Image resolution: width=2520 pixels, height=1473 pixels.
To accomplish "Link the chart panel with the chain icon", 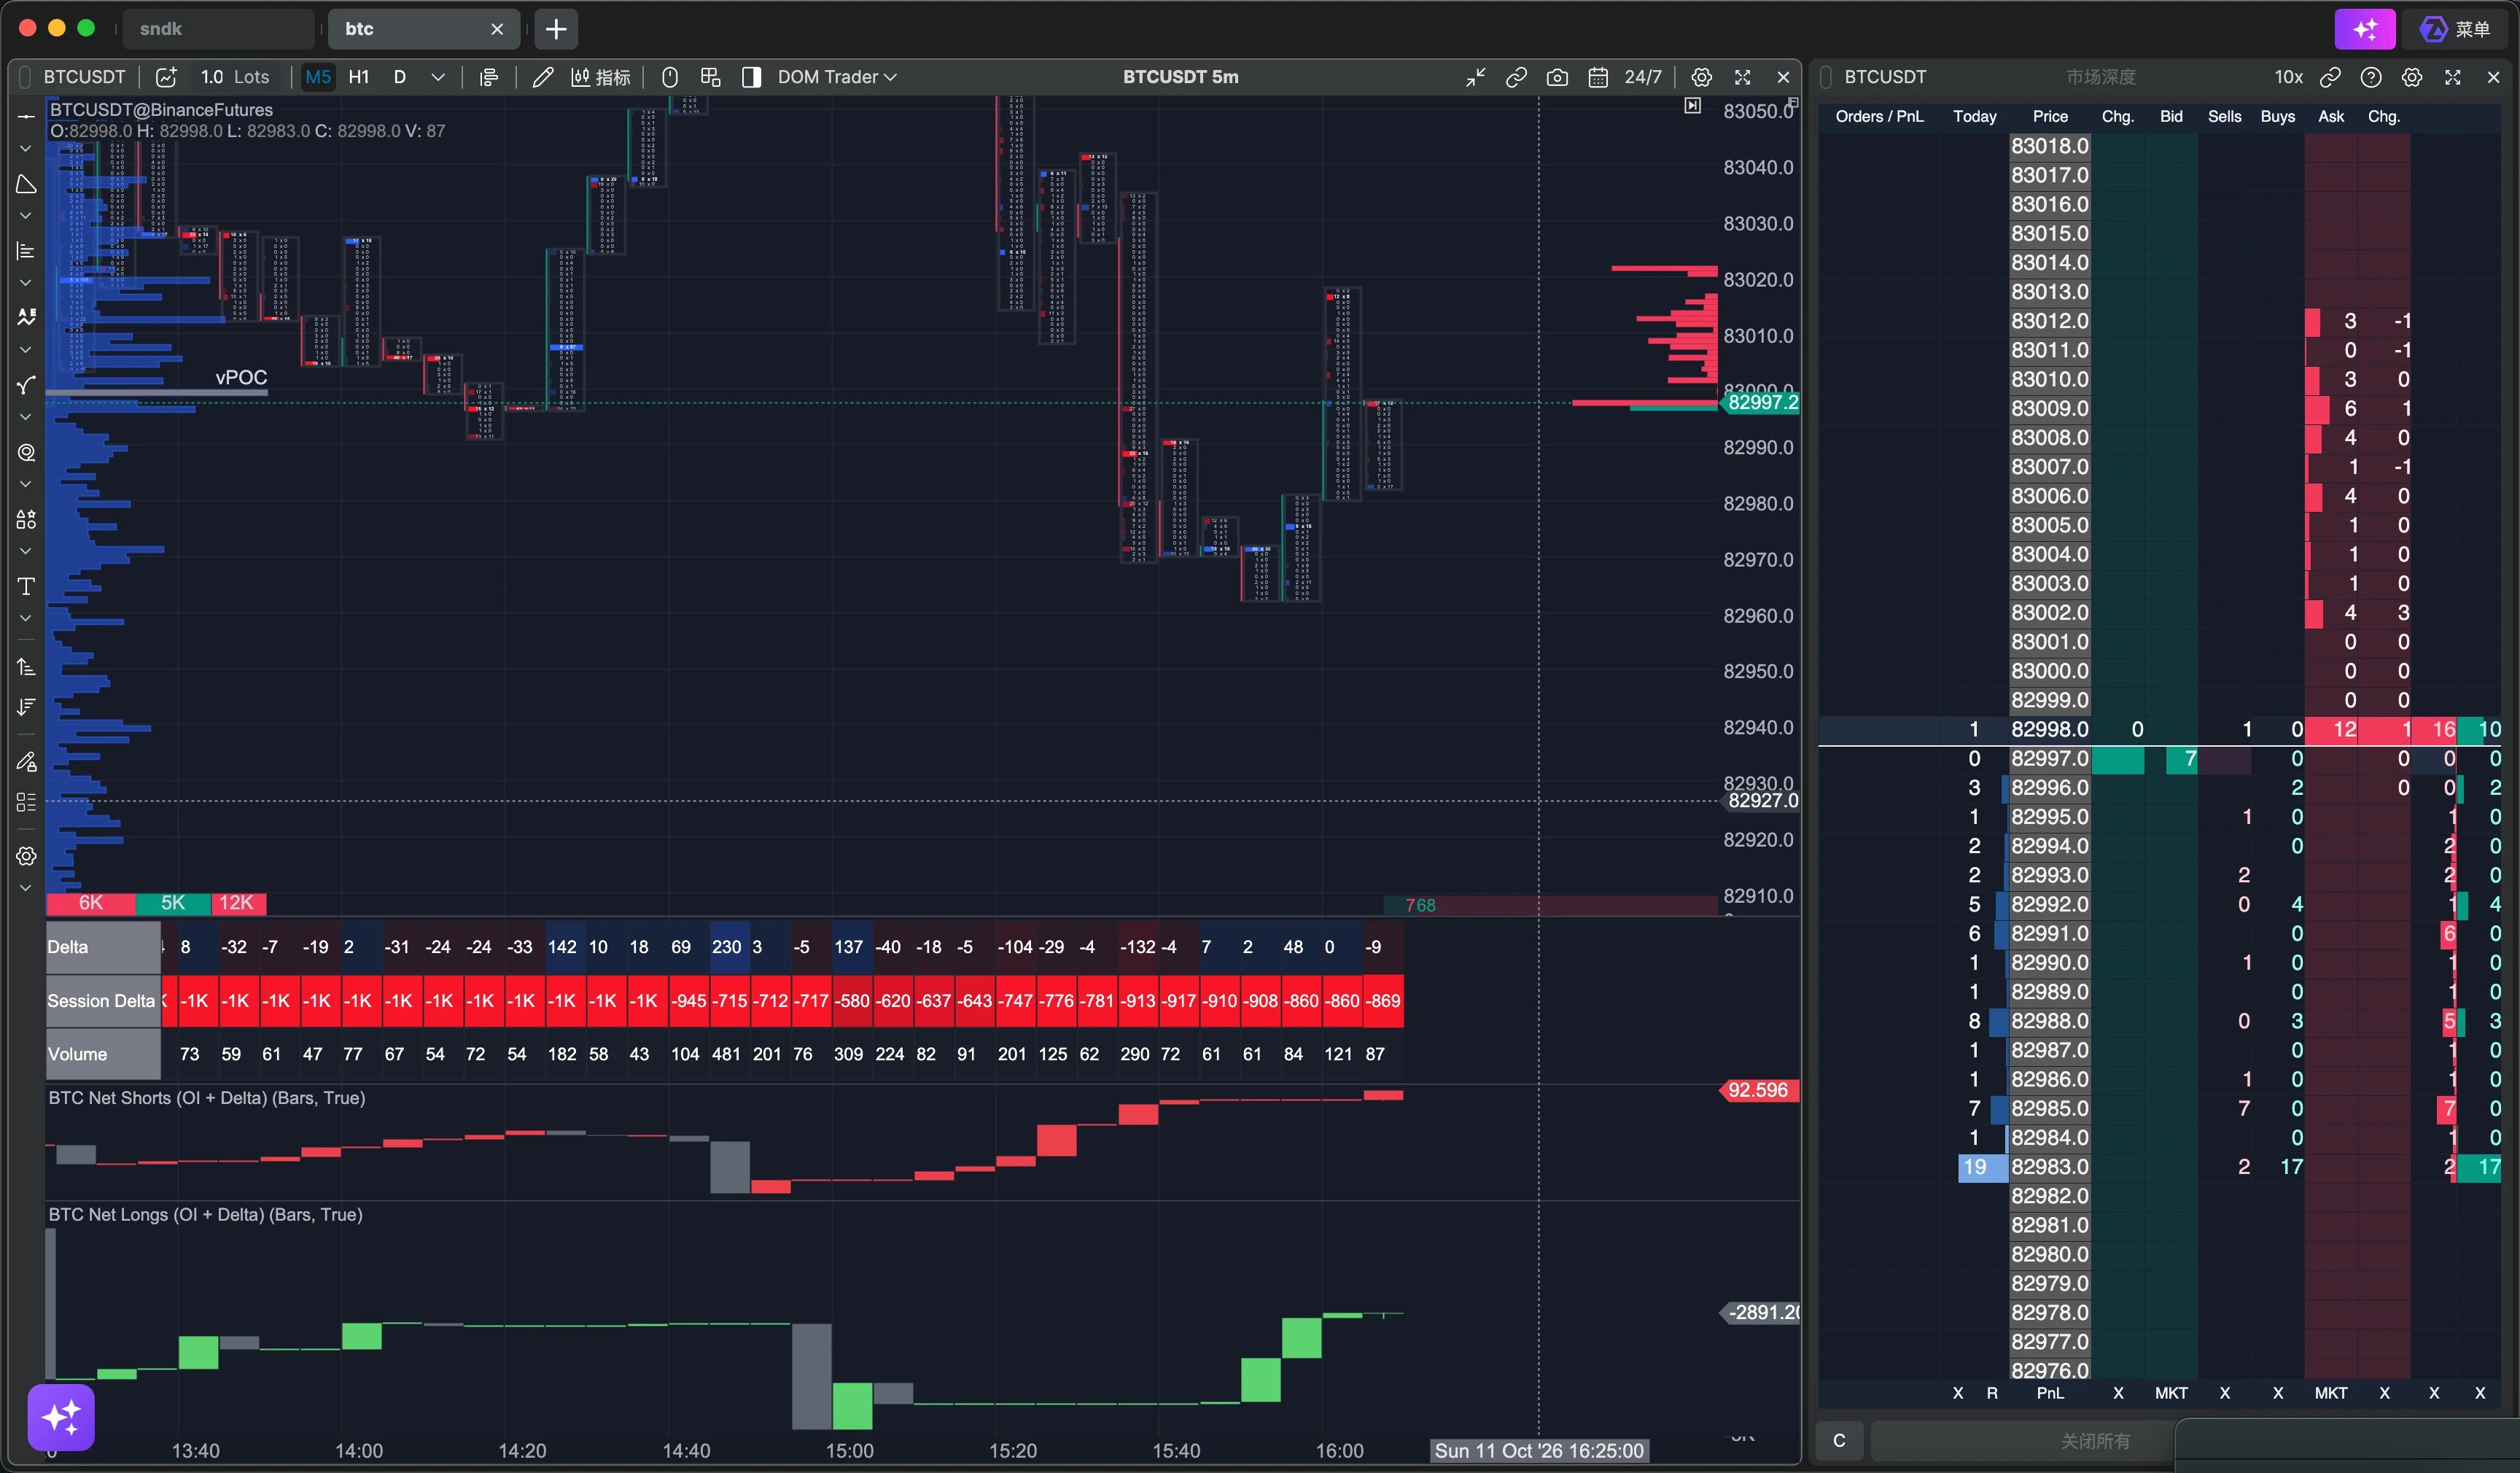I will point(1516,77).
